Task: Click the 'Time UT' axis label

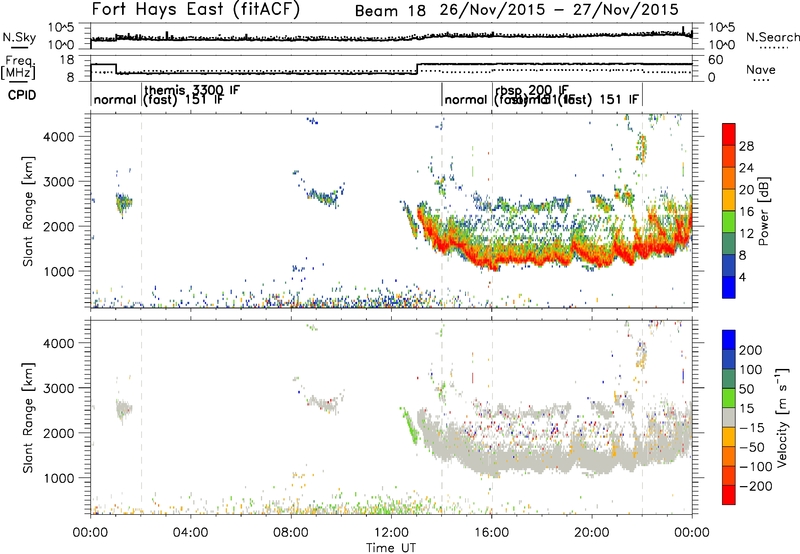Action: [x=391, y=548]
